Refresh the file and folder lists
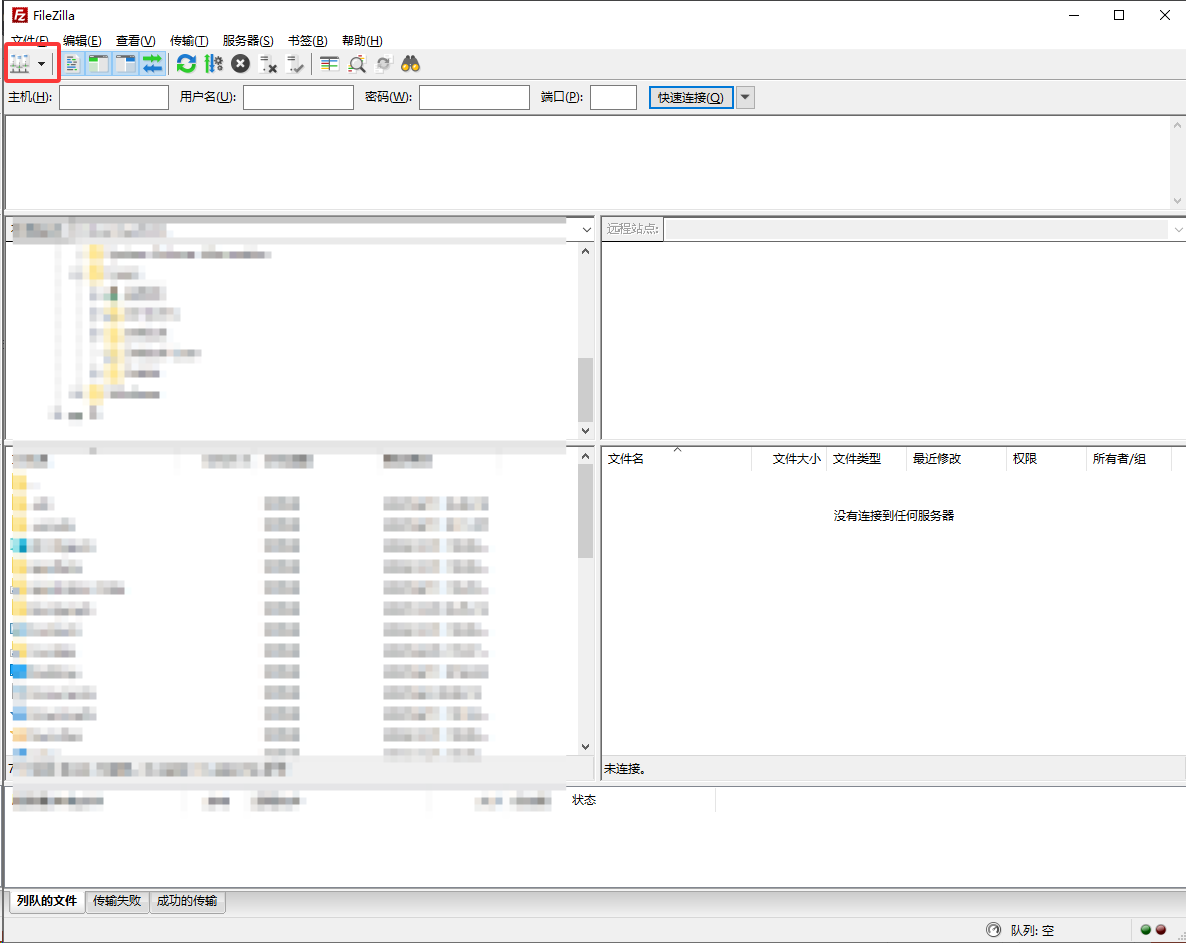Screen dimensions: 1186x943 [186, 64]
